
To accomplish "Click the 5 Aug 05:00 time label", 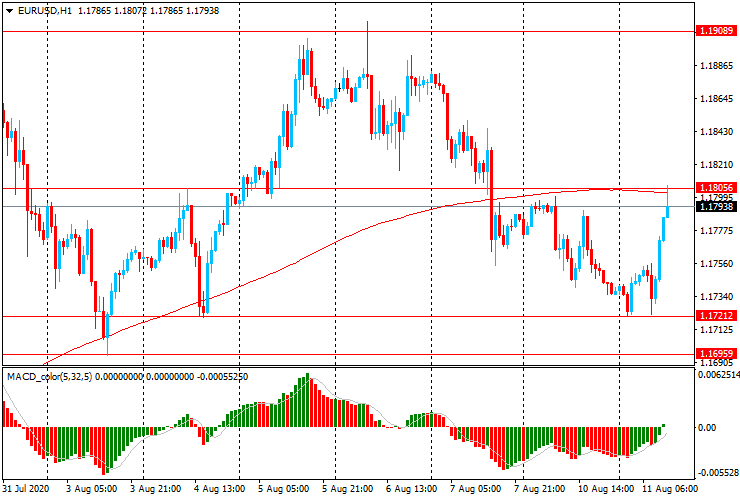I will click(x=283, y=489).
